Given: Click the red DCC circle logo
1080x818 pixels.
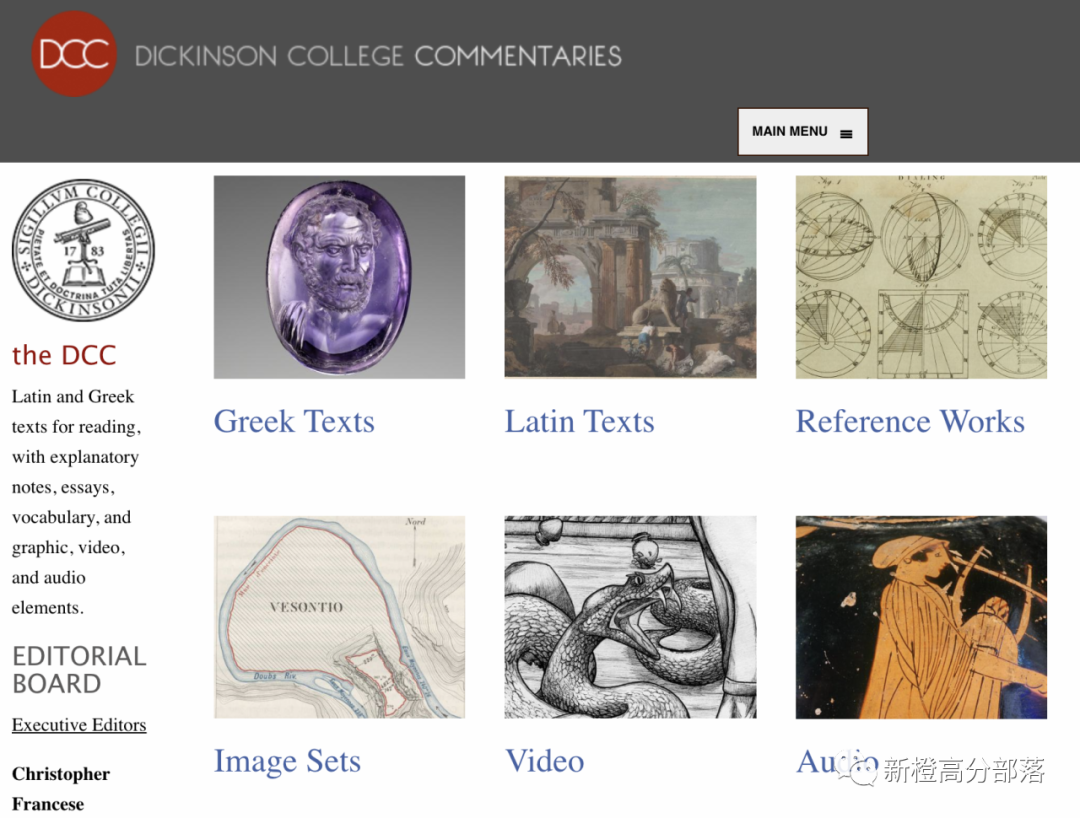Looking at the screenshot, I should coord(74,54).
